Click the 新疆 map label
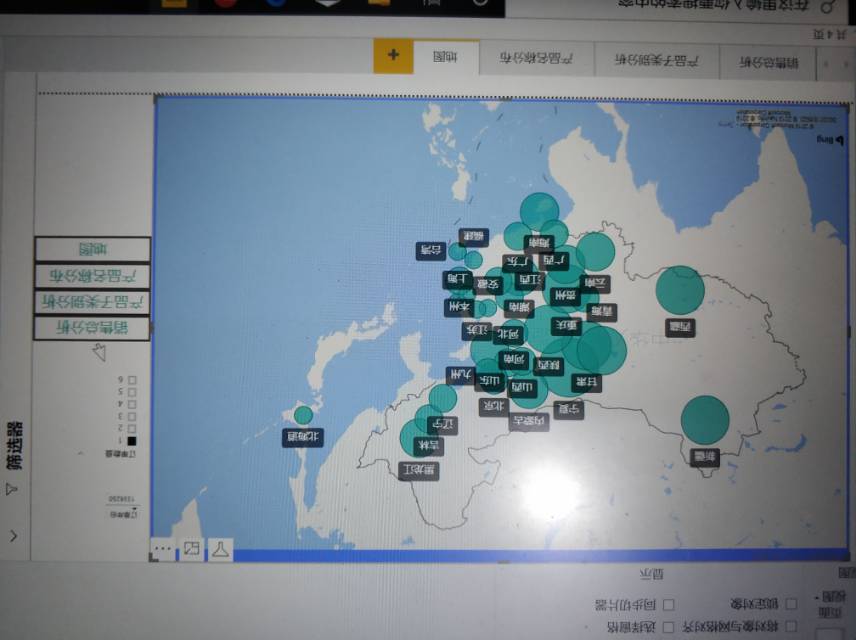This screenshot has width=856, height=640. click(x=704, y=458)
